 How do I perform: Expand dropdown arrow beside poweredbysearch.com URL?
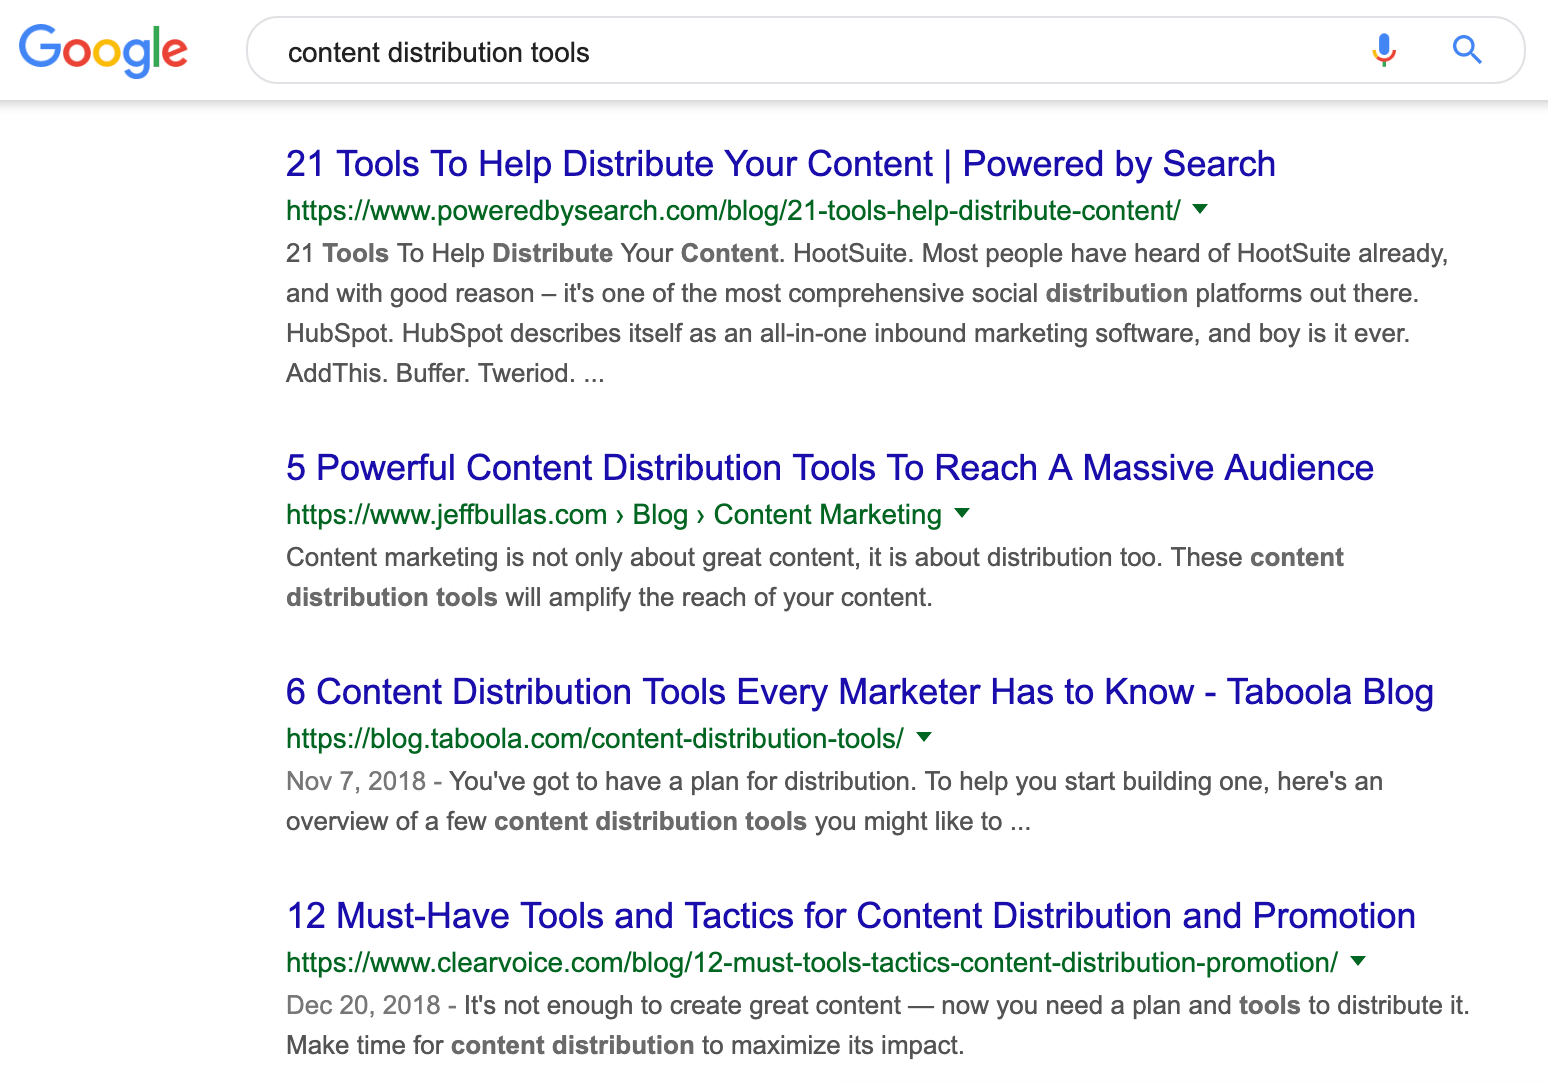[1201, 209]
